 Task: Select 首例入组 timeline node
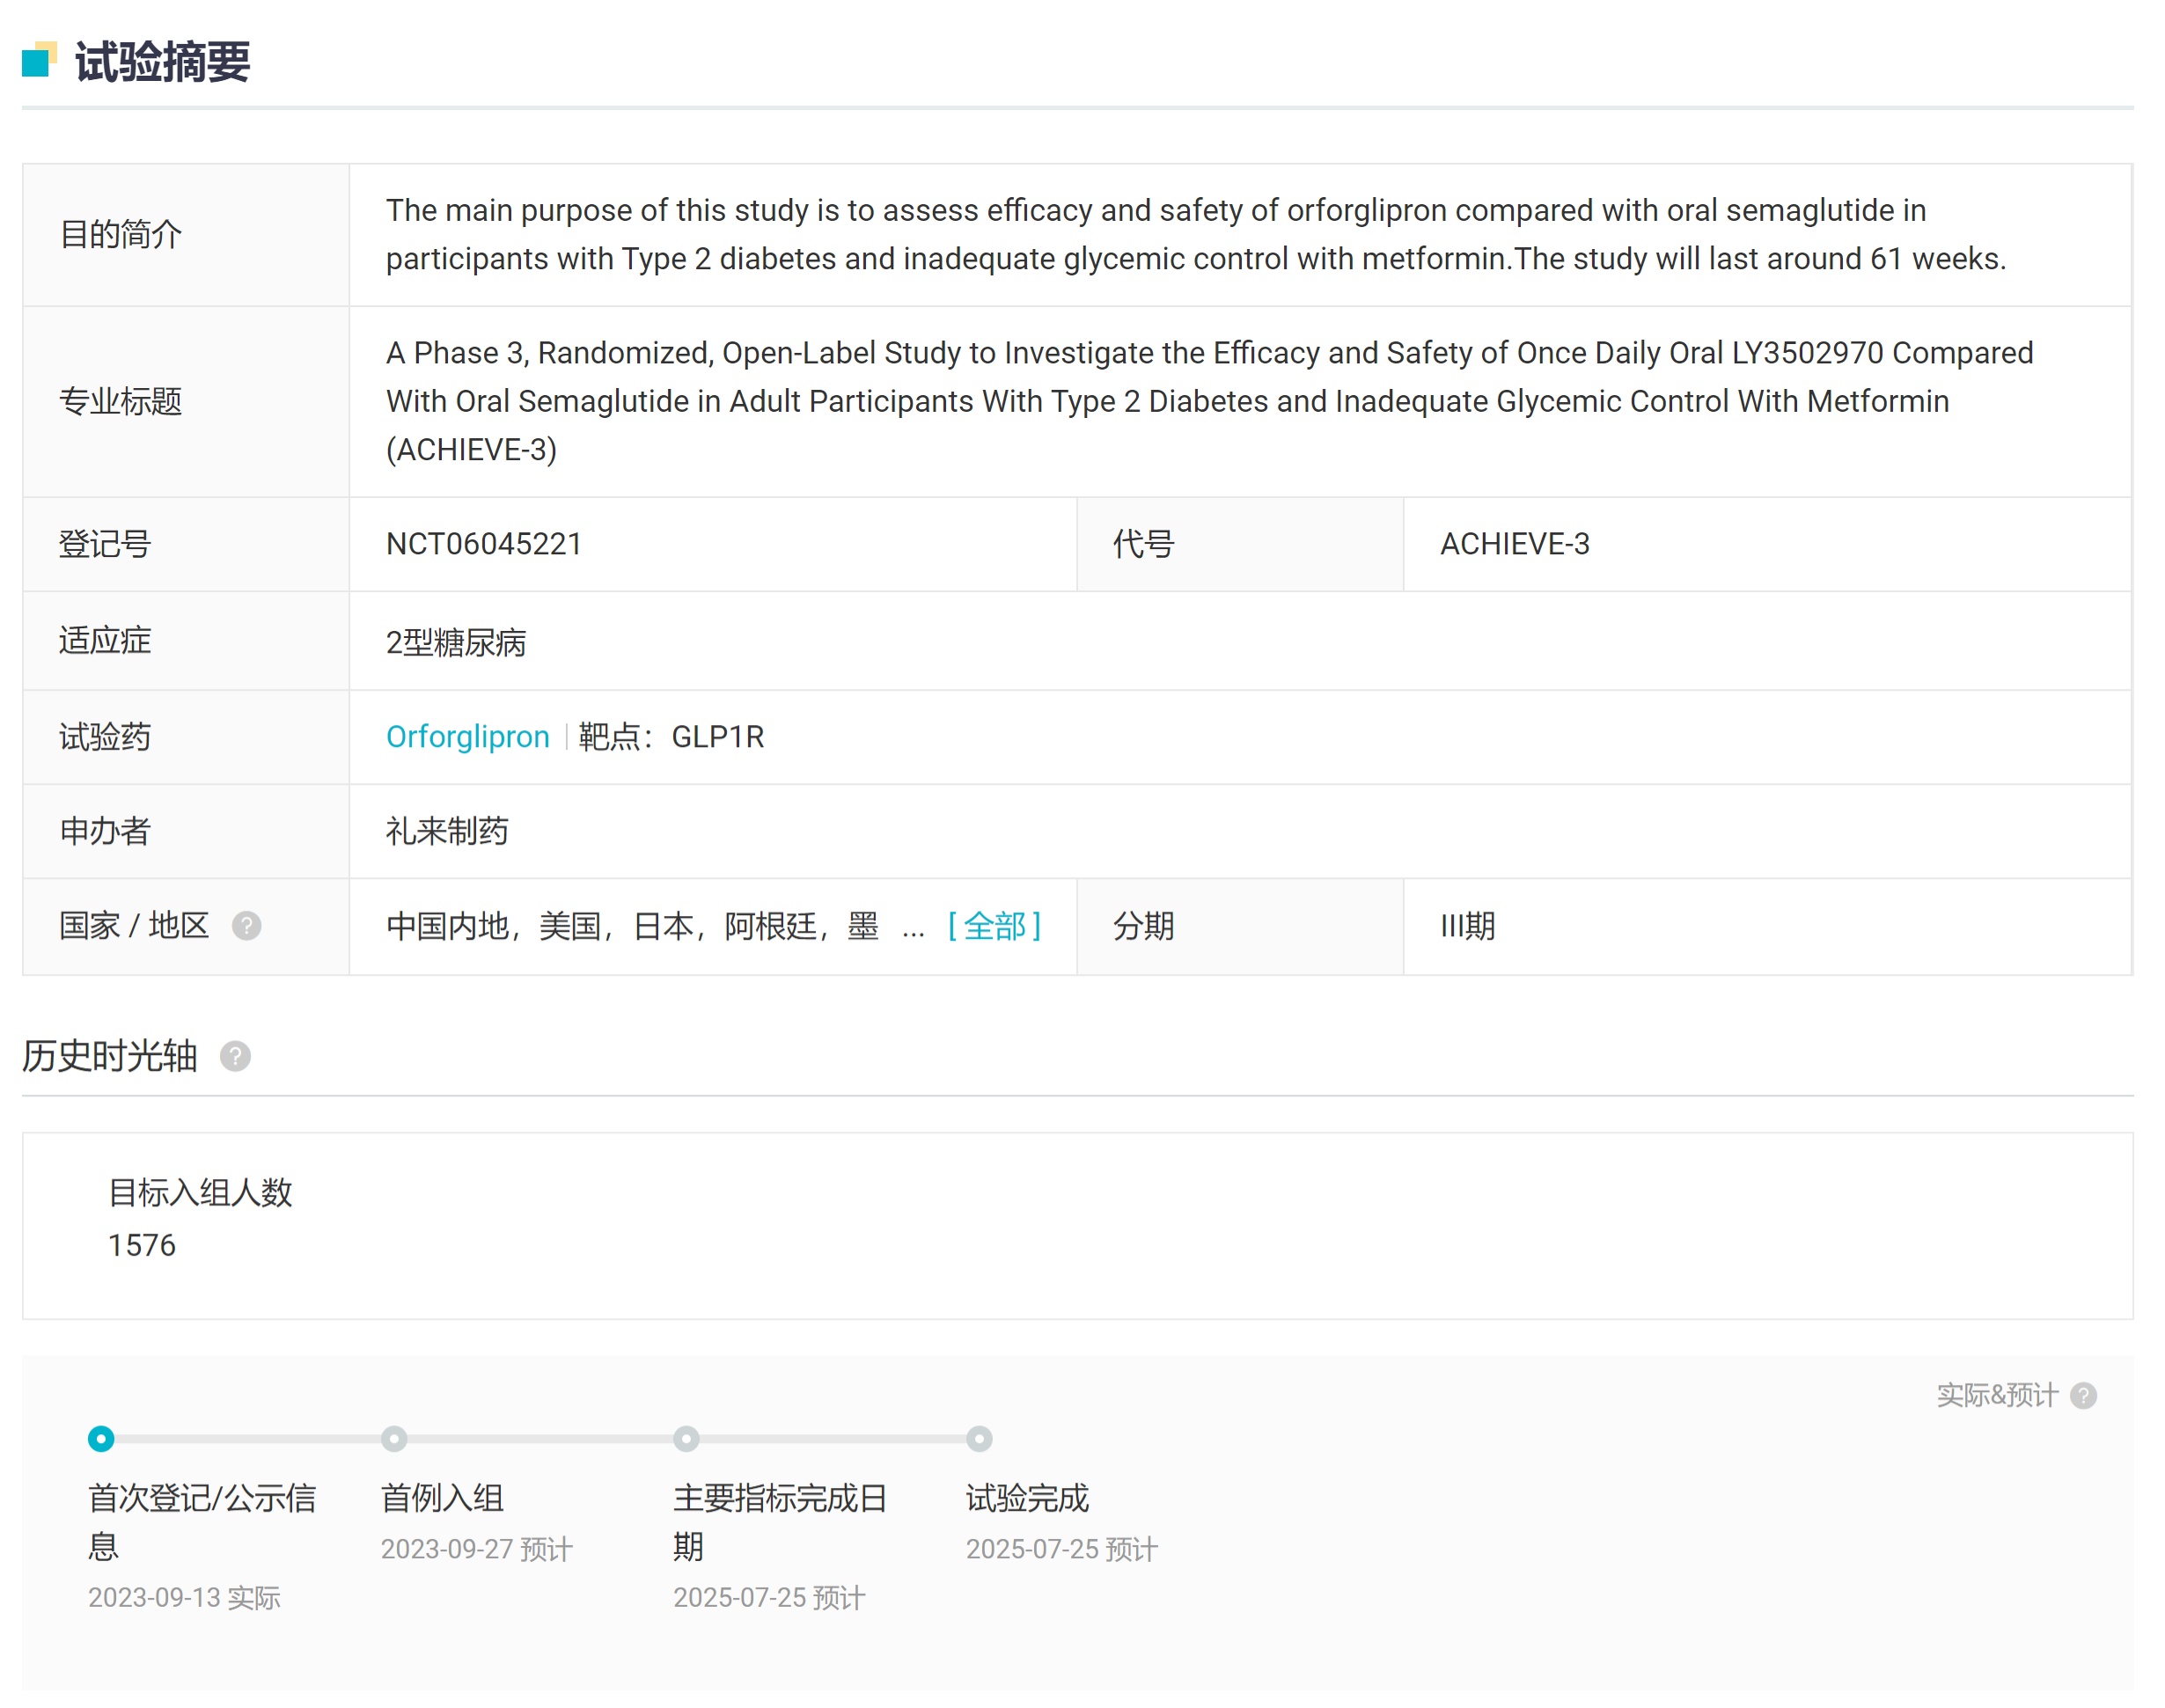coord(394,1439)
